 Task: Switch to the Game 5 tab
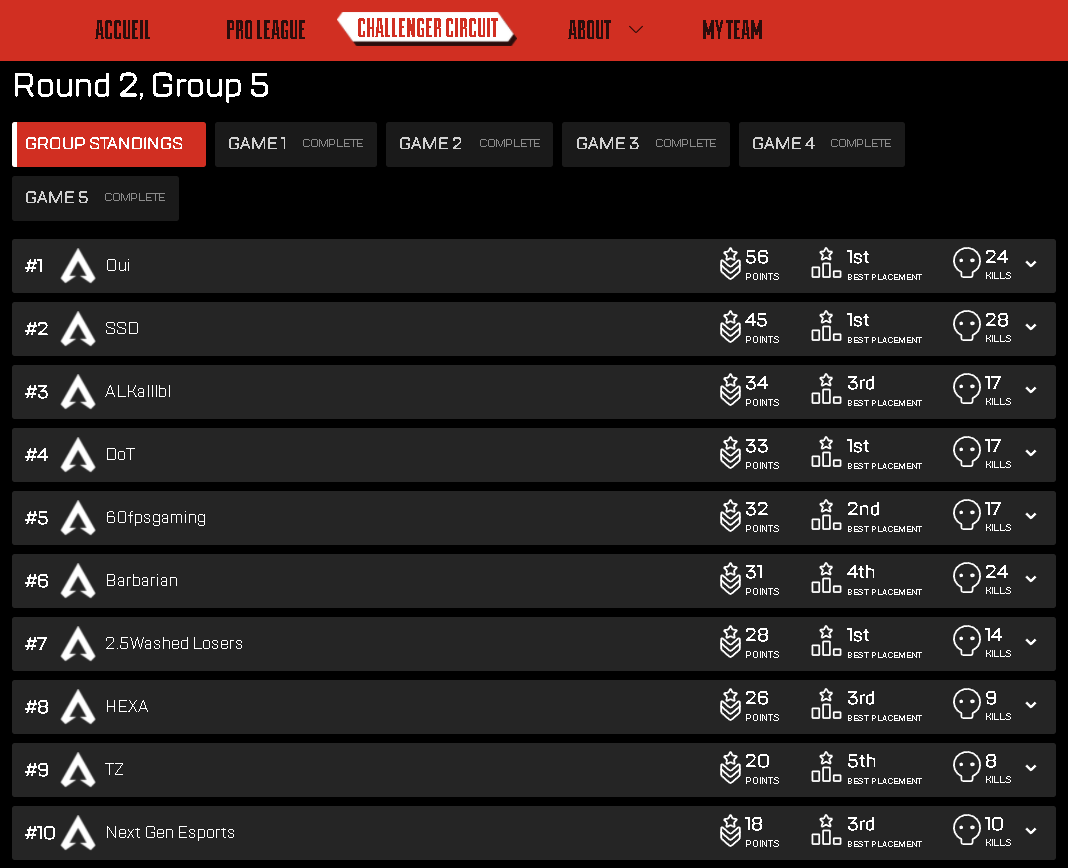point(95,198)
